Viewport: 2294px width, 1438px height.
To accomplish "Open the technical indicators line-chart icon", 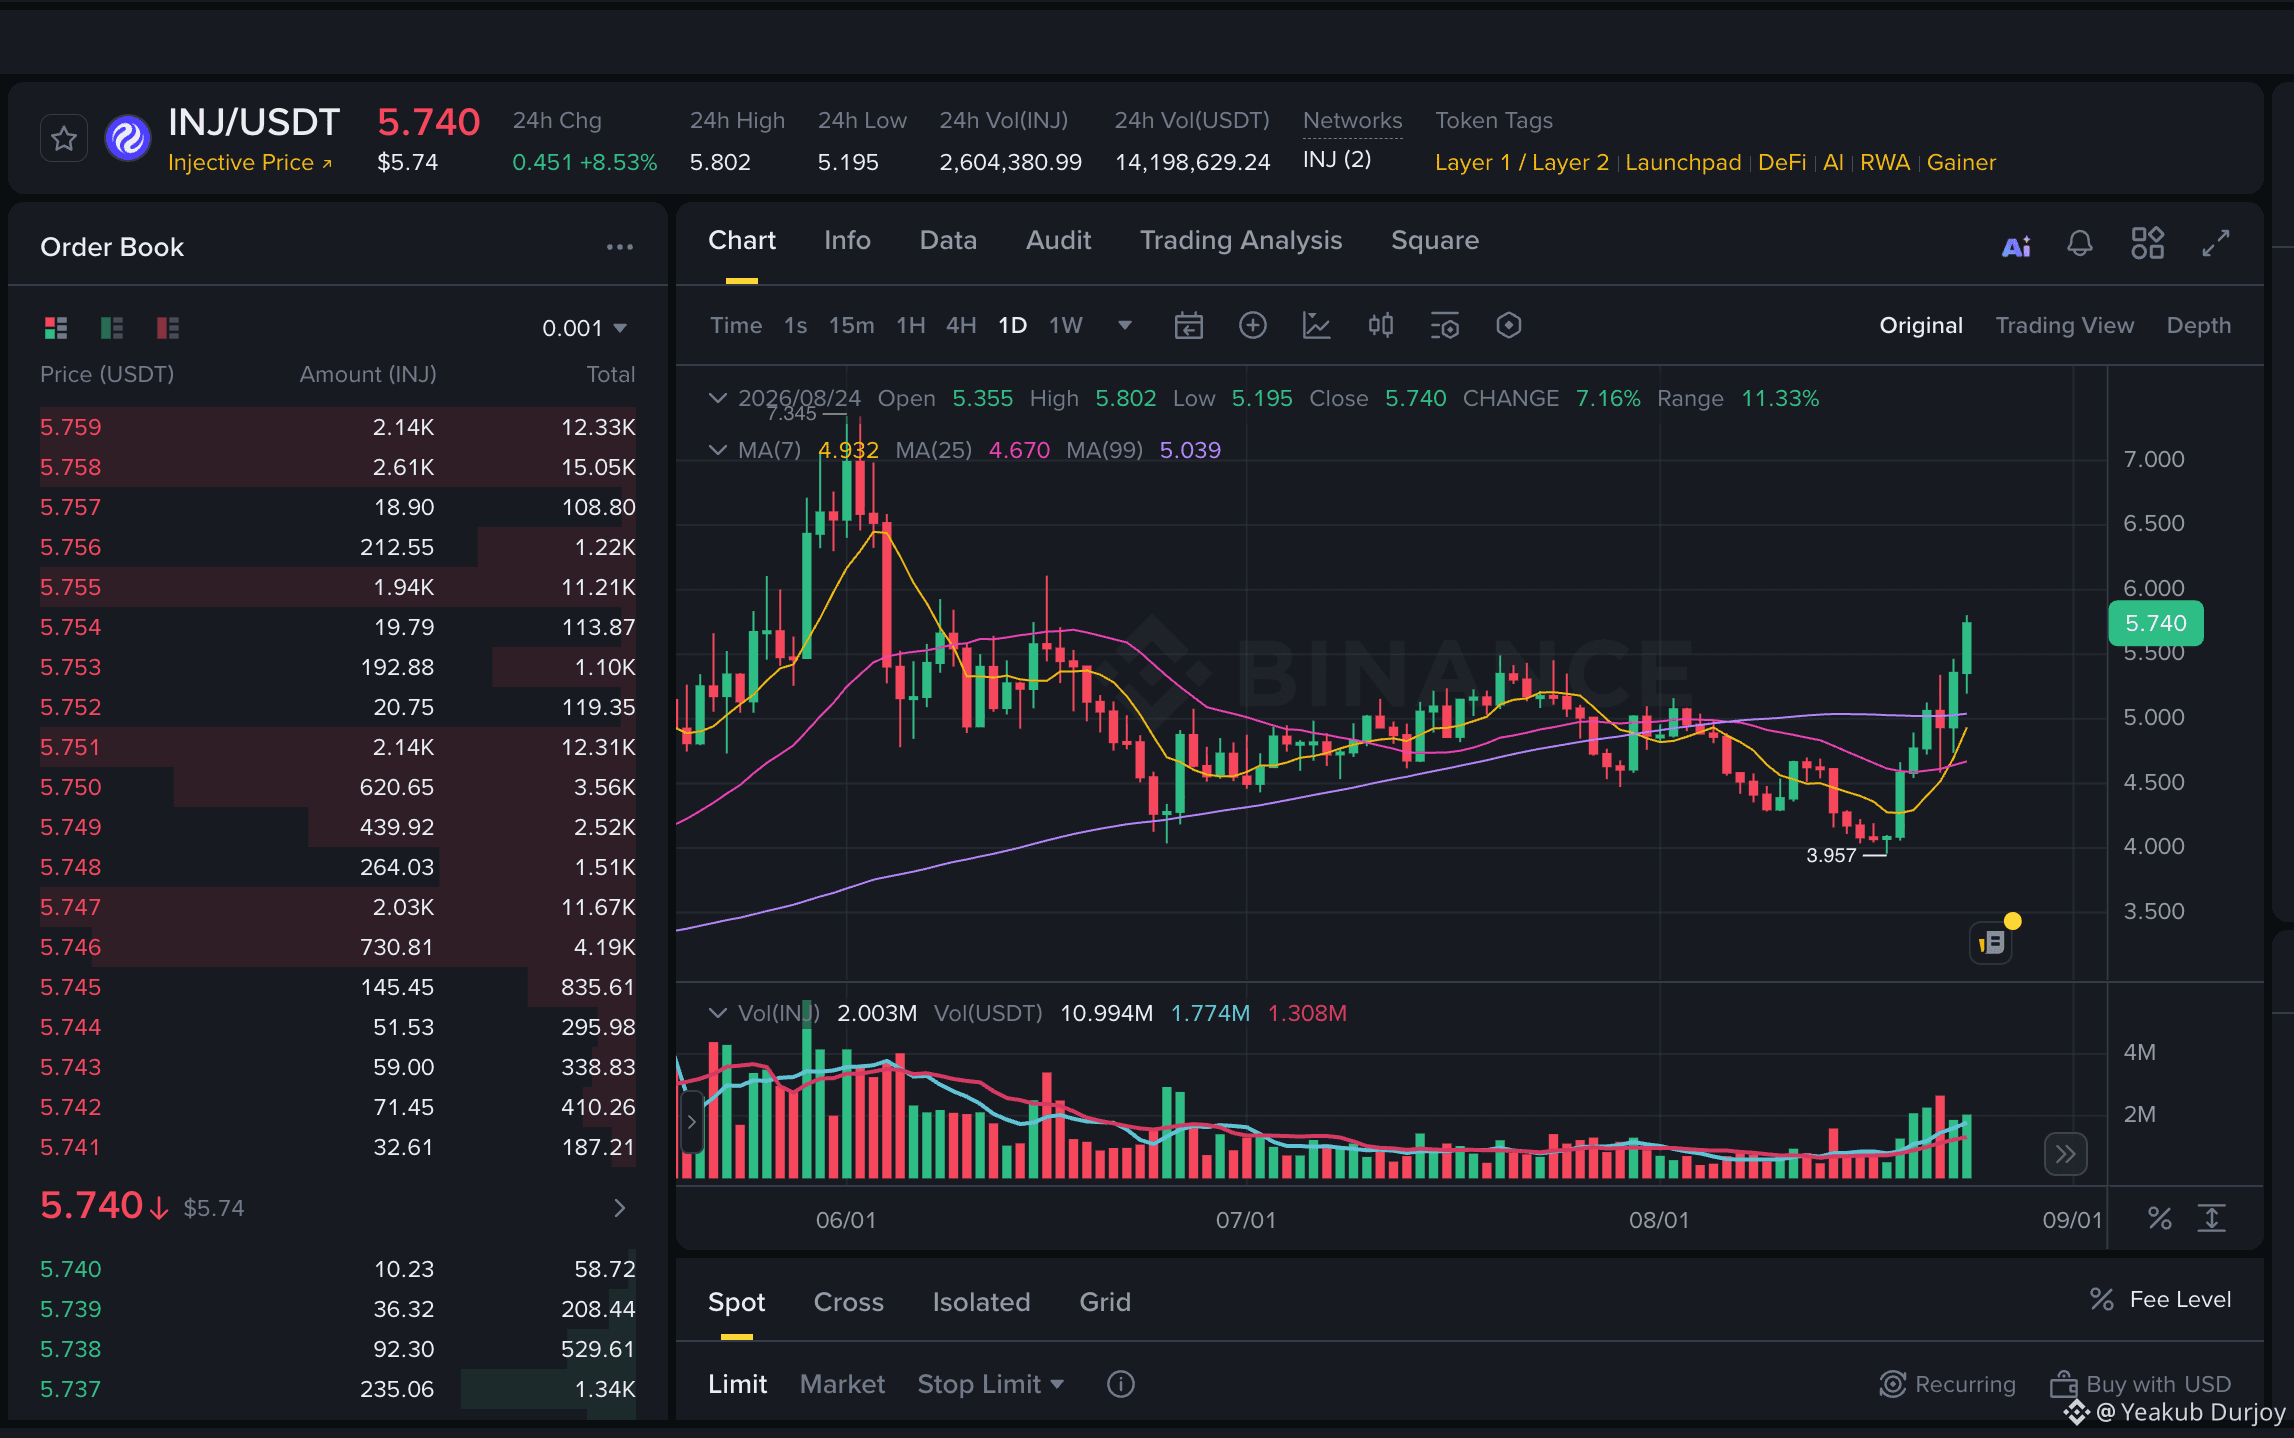I will [1317, 326].
